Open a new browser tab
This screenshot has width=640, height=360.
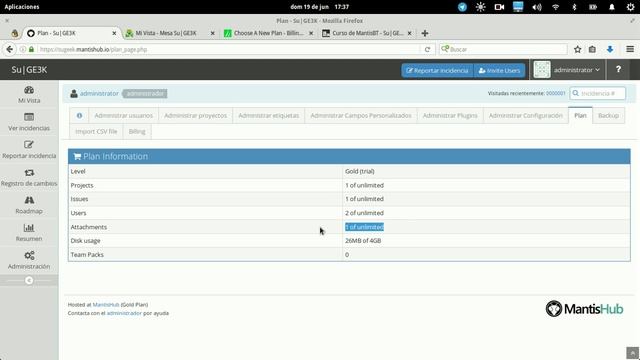pyautogui.click(x=424, y=33)
